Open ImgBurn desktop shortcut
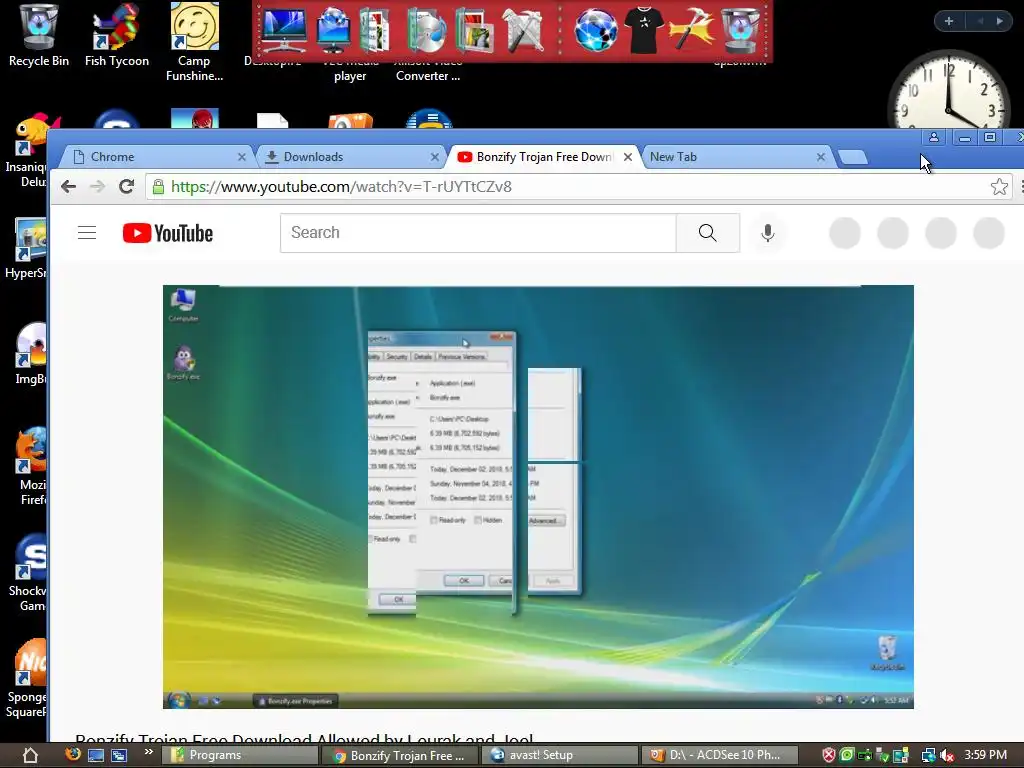1024x768 pixels. [31, 353]
